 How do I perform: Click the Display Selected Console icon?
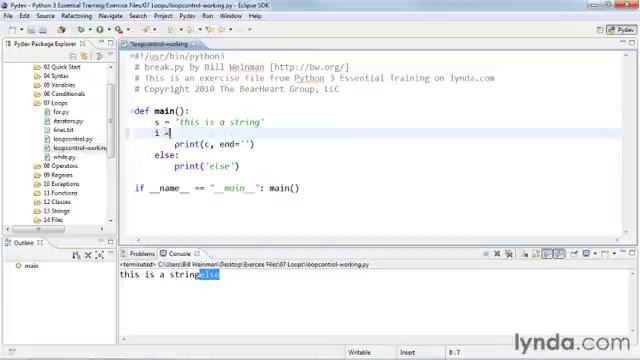pos(587,254)
